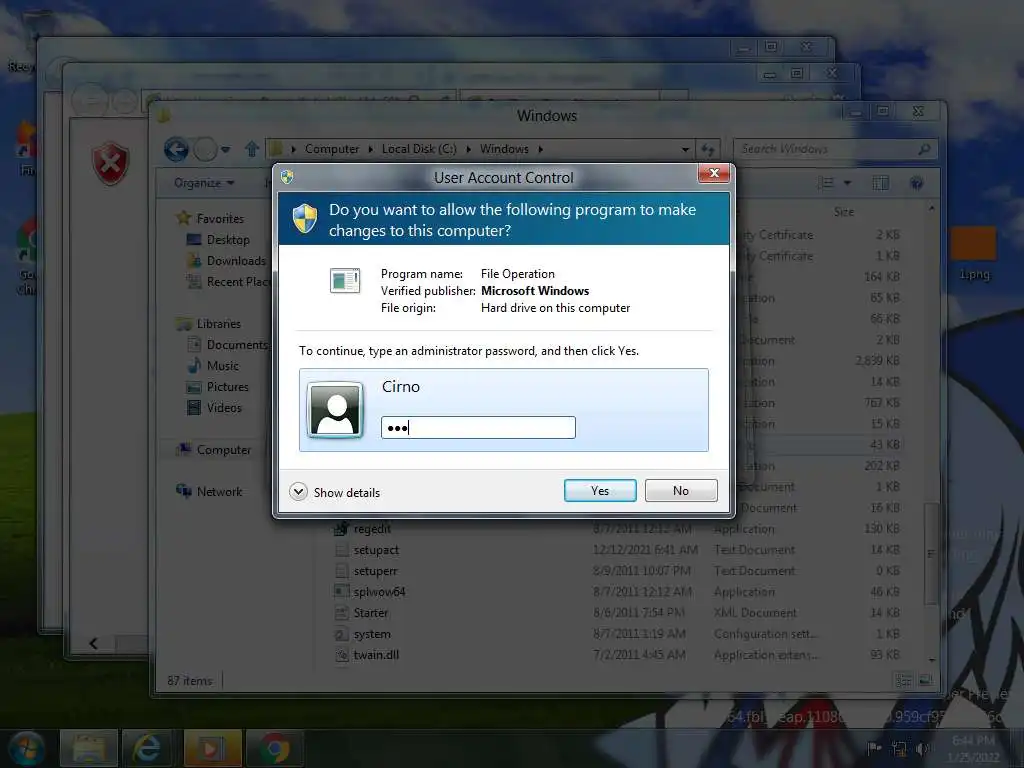The image size is (1024, 768).
Task: Click the Forward arrow in Windows explorer
Action: pos(205,150)
